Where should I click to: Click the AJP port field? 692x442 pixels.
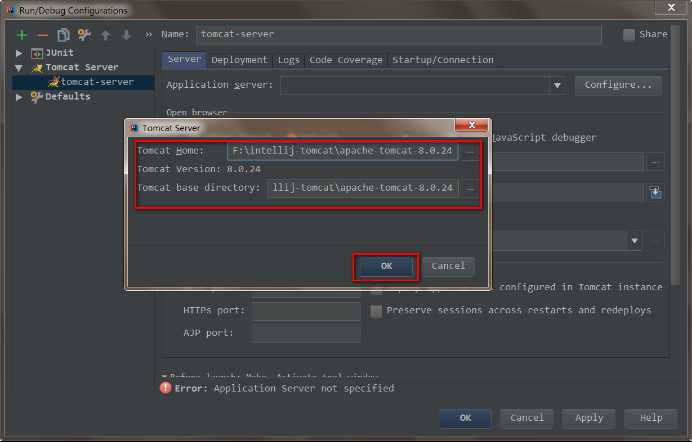click(x=306, y=333)
